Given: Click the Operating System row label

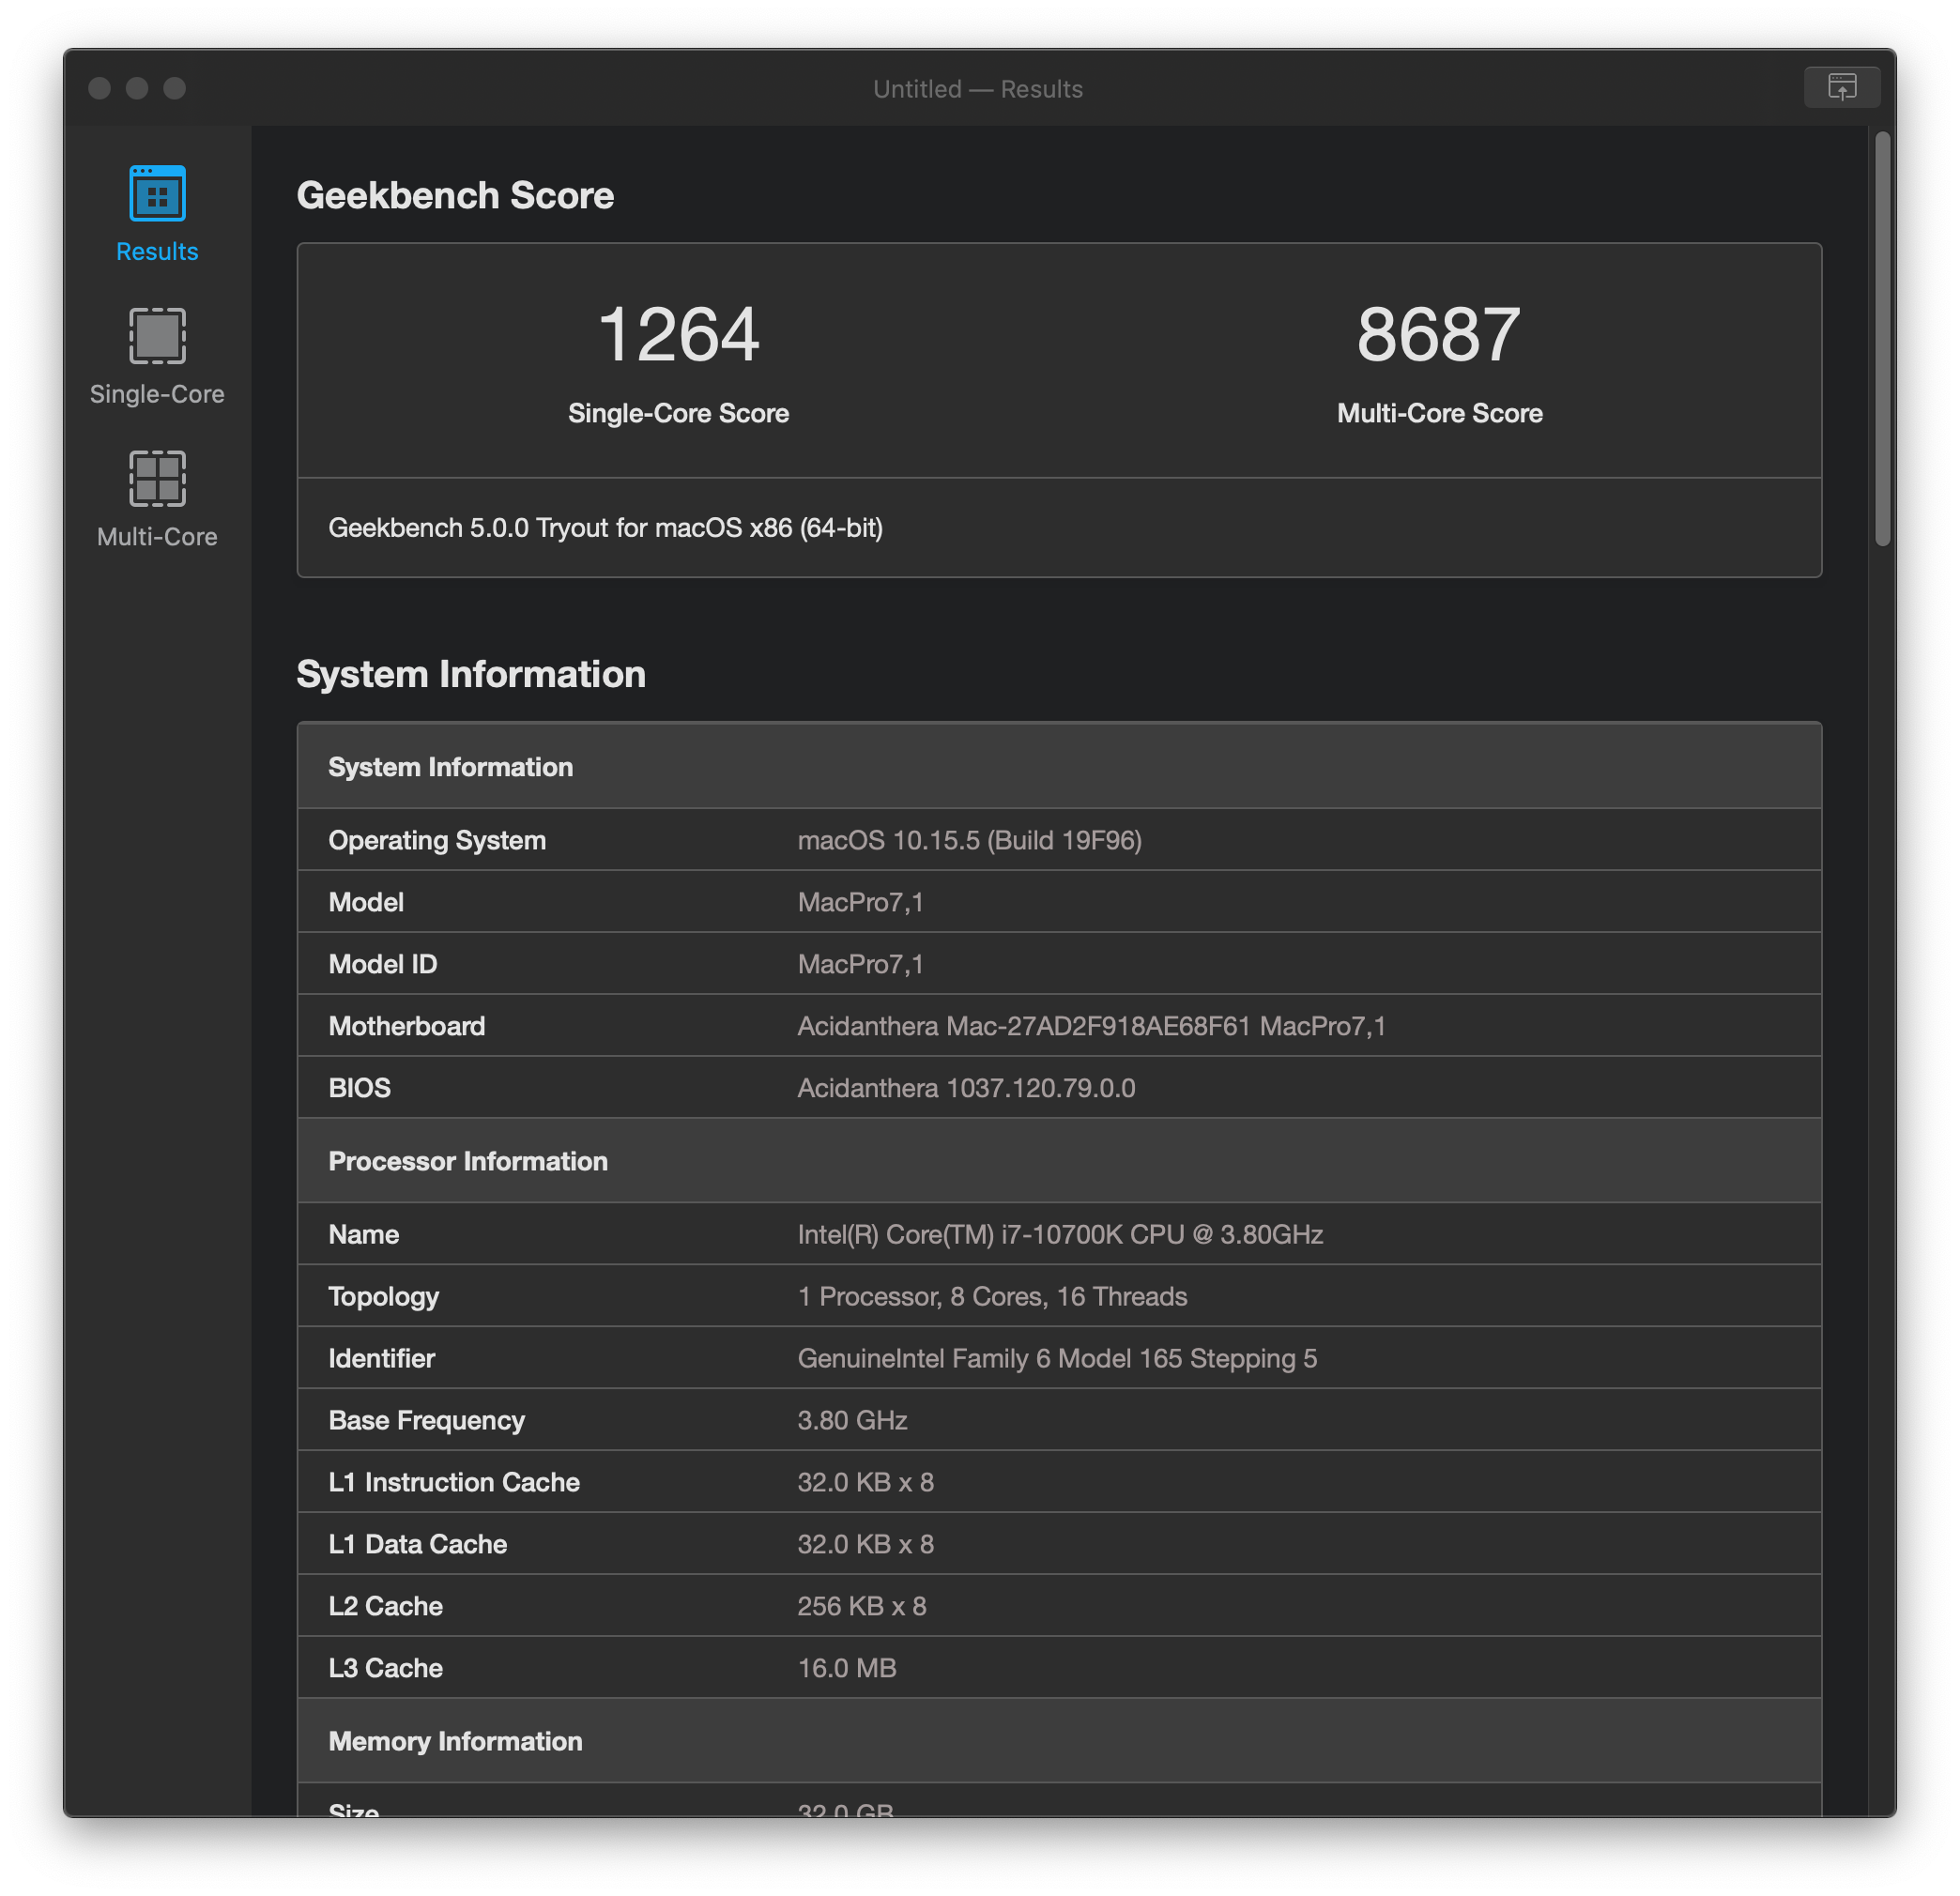Looking at the screenshot, I should pos(437,840).
